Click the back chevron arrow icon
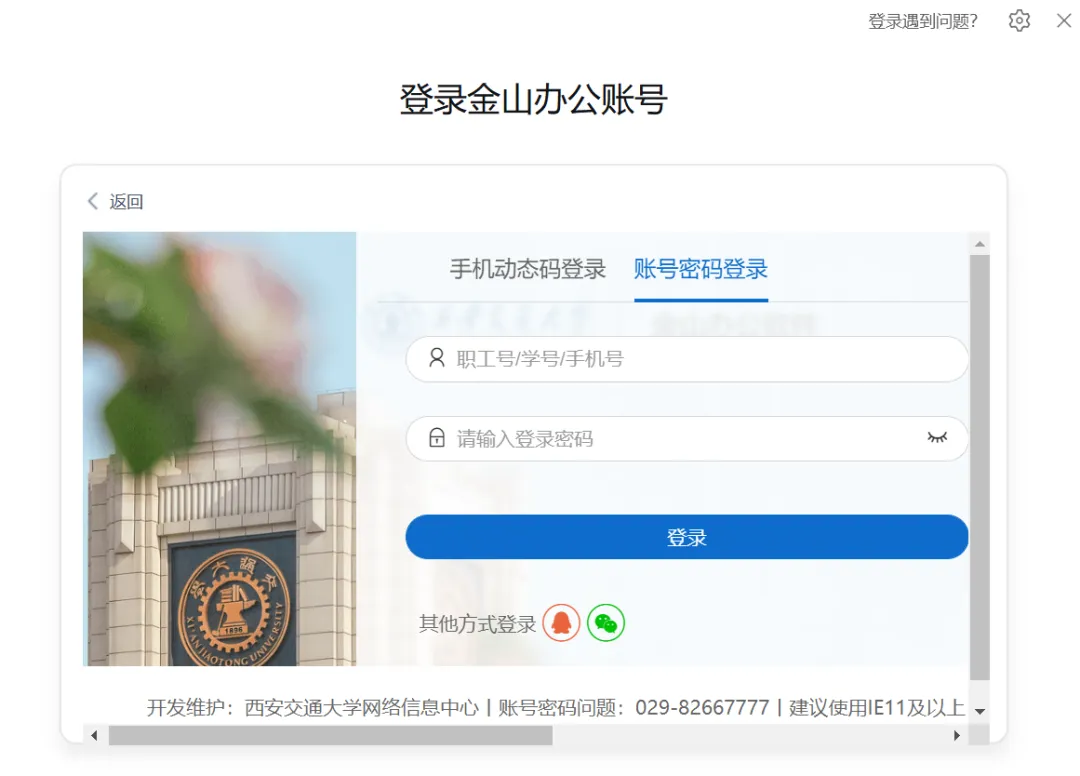The height and width of the screenshot is (776, 1080). tap(93, 201)
